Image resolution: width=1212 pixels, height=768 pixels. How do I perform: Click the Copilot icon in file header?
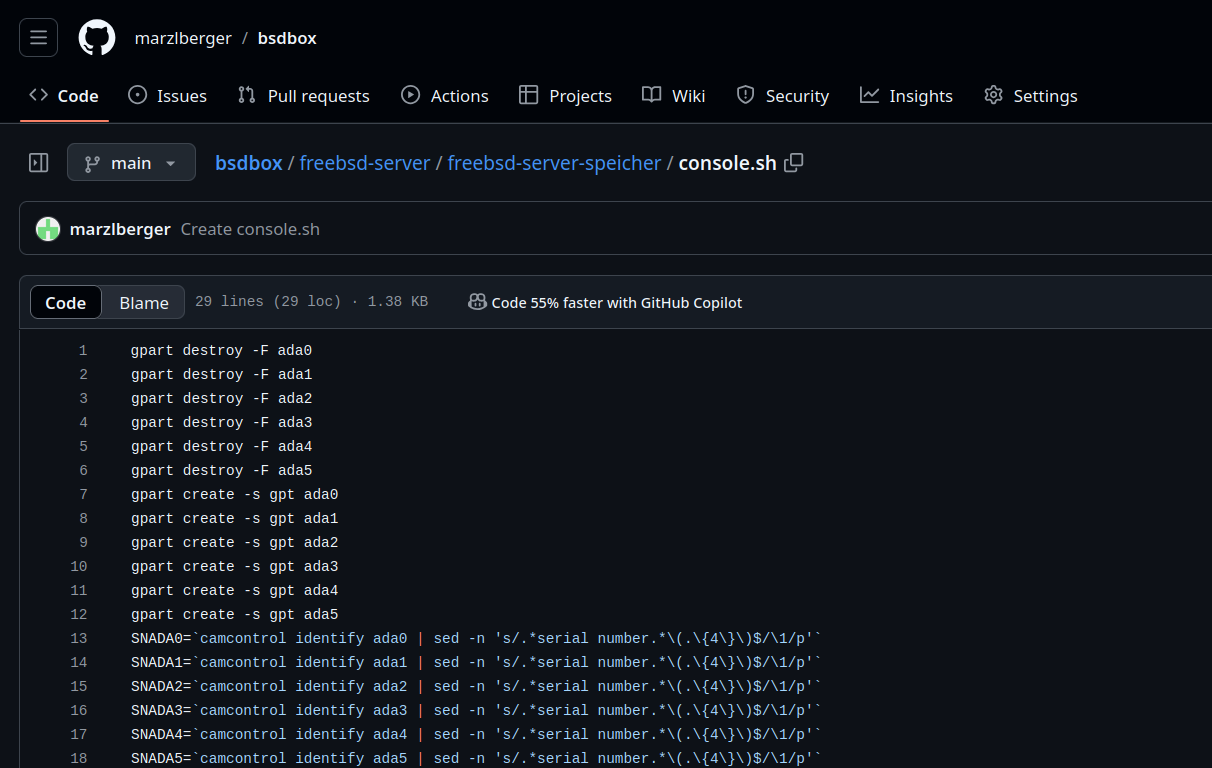(x=477, y=302)
